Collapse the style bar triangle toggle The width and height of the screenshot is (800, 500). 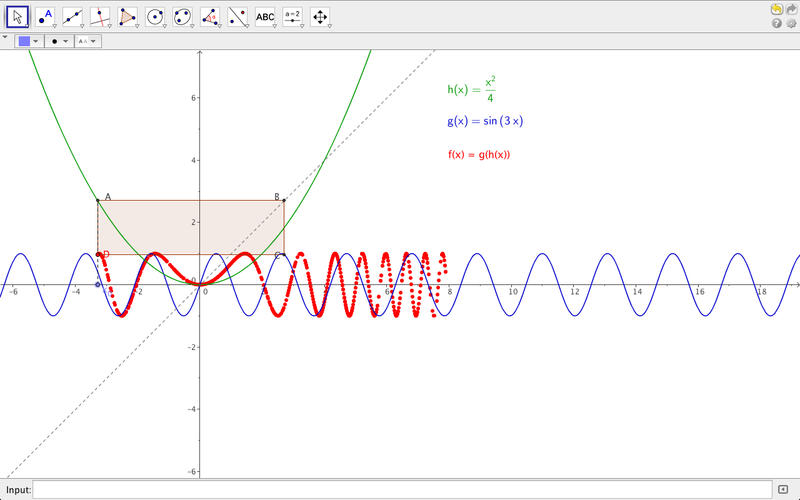tap(5, 37)
